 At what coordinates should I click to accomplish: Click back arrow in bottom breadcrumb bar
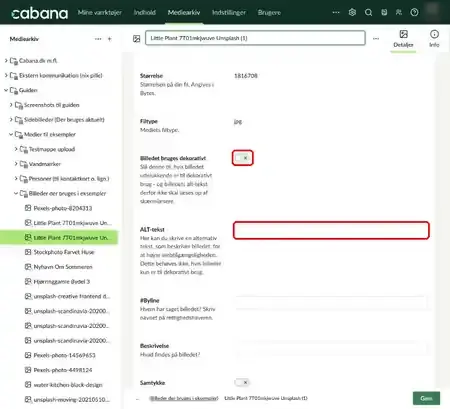tap(137, 398)
